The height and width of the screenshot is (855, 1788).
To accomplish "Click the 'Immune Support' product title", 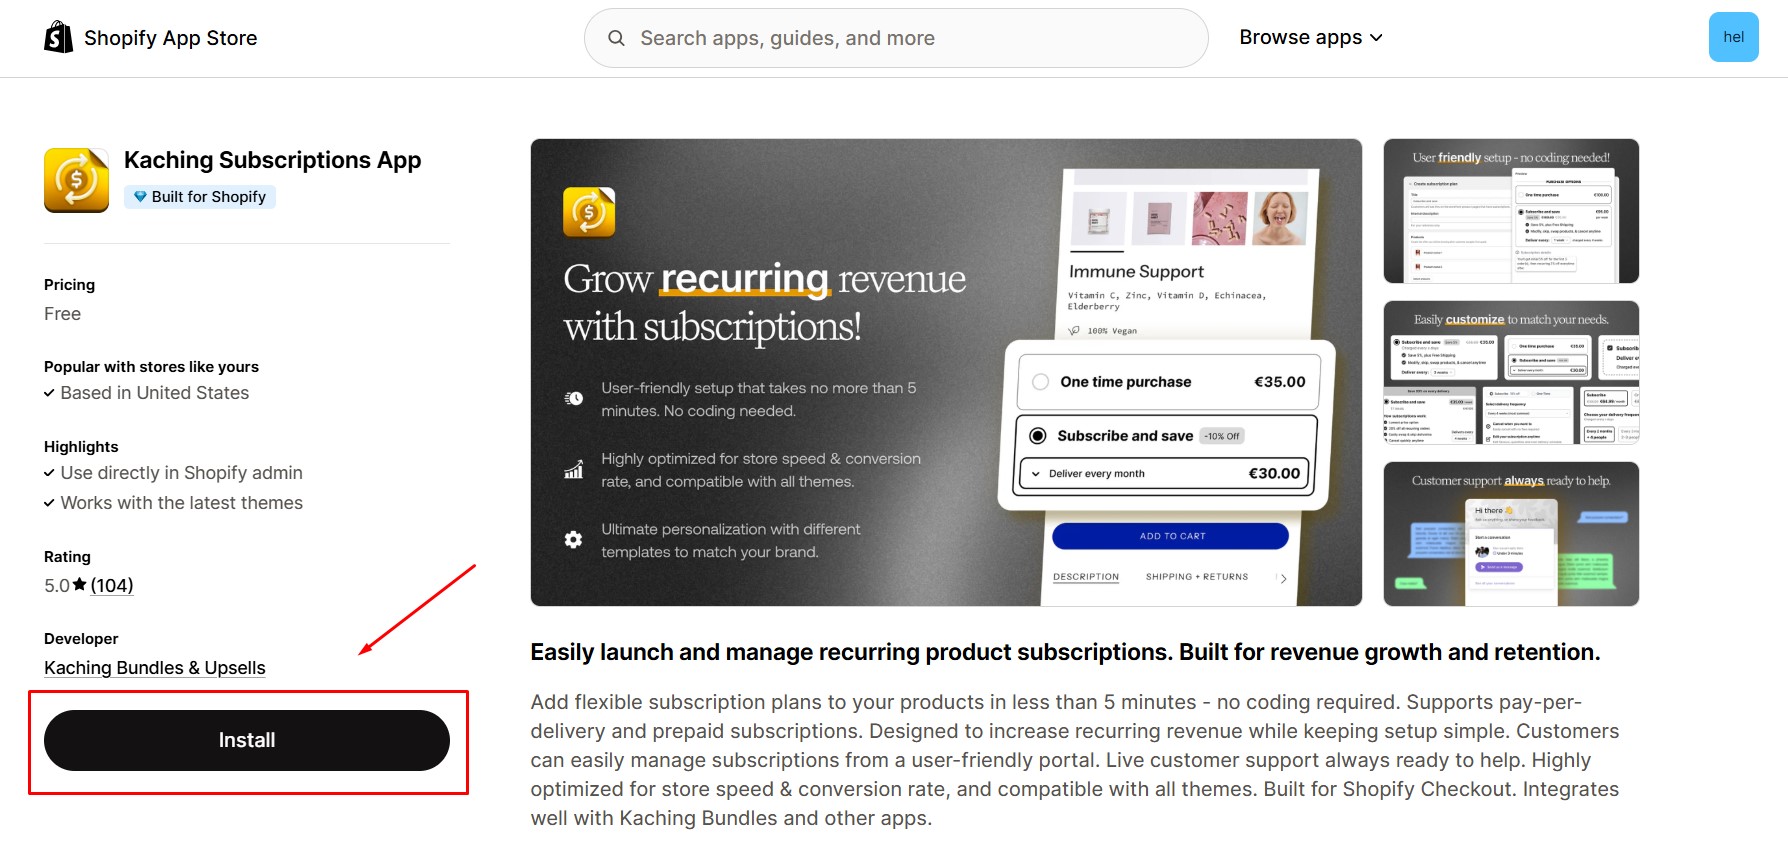I will point(1136,272).
